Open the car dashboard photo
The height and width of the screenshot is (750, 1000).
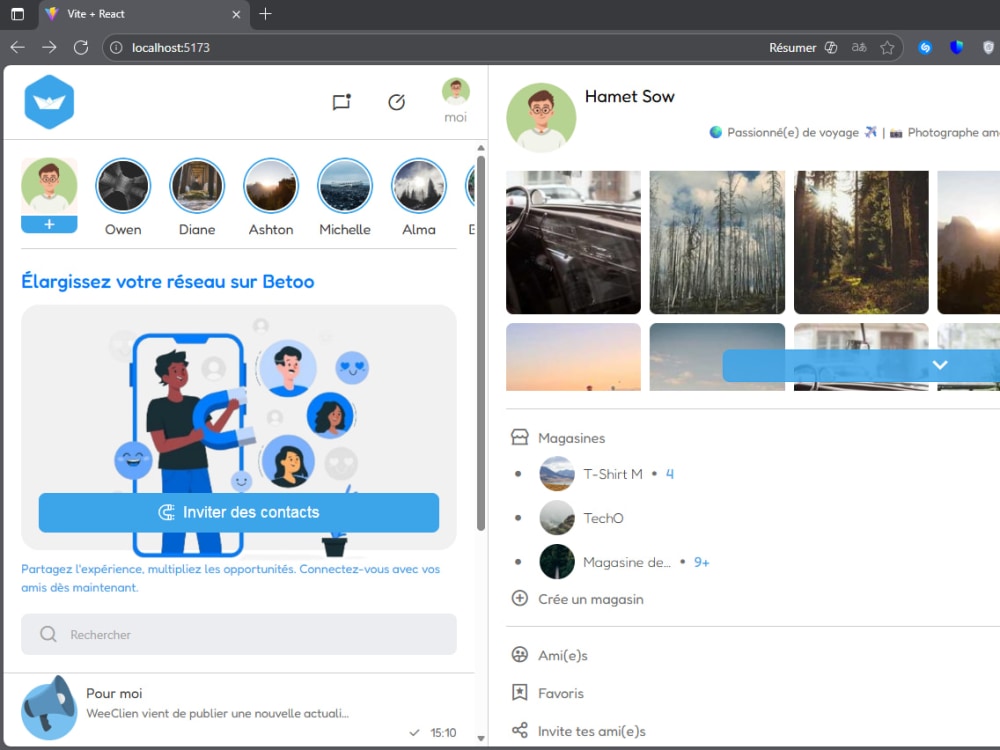(x=573, y=242)
